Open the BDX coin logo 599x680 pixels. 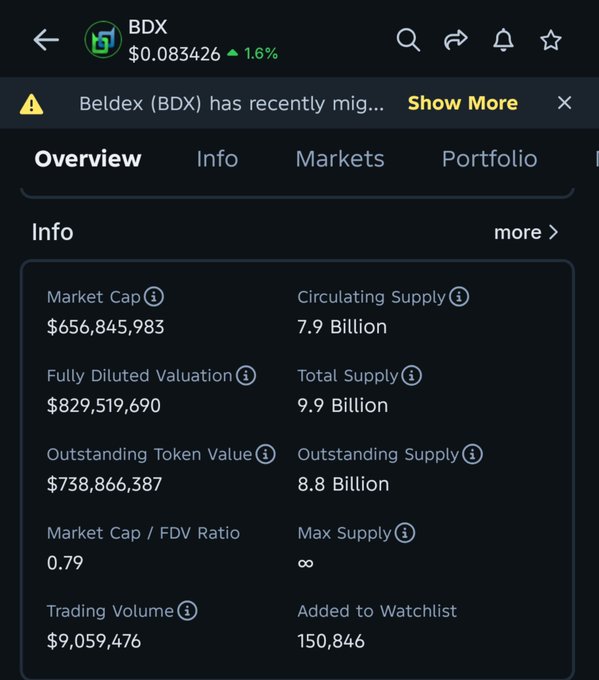point(103,40)
